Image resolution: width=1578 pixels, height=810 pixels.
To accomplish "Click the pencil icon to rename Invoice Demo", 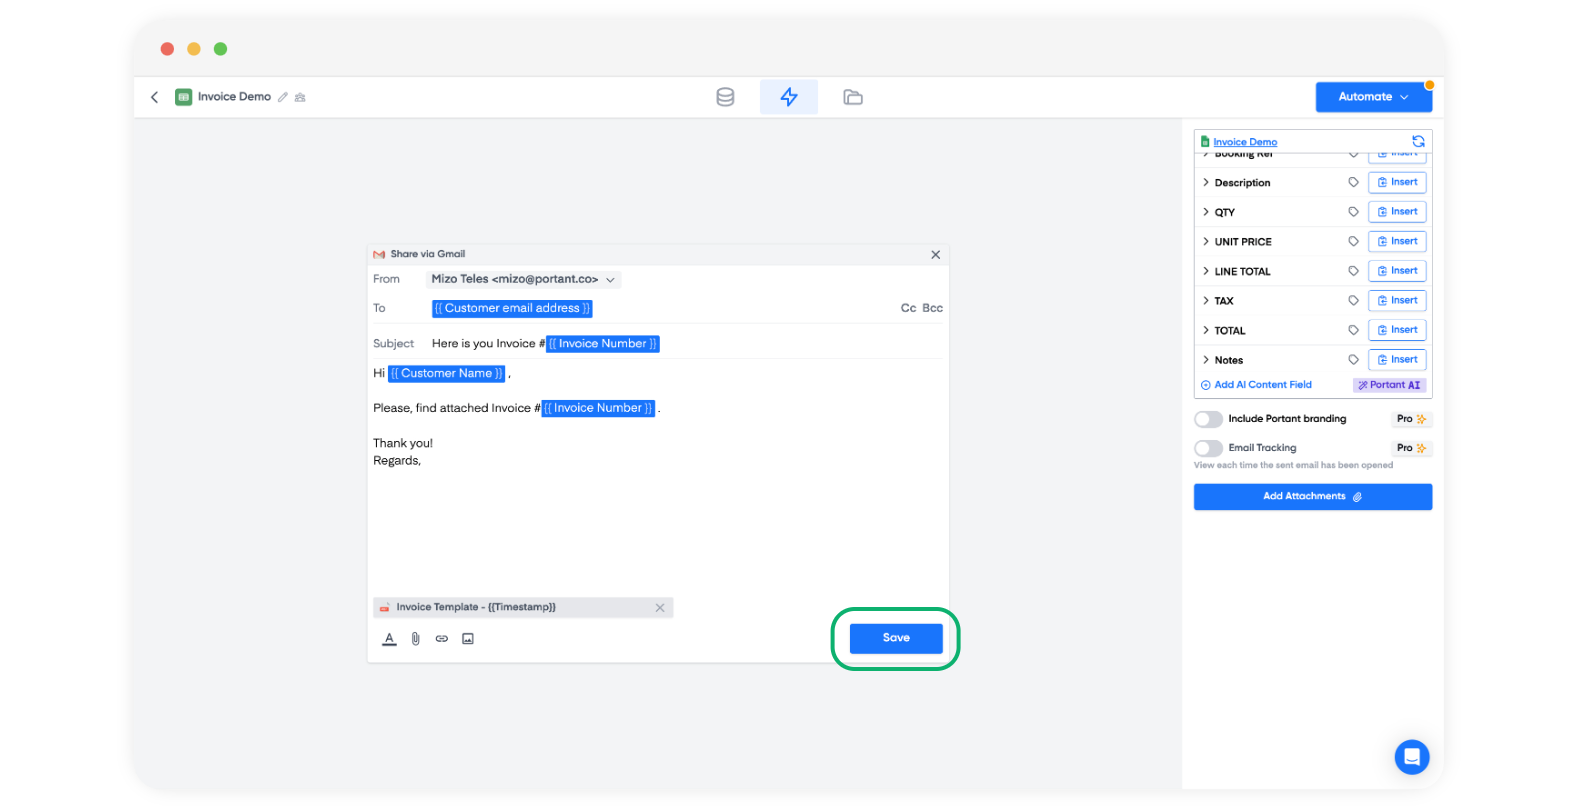I will coord(283,97).
